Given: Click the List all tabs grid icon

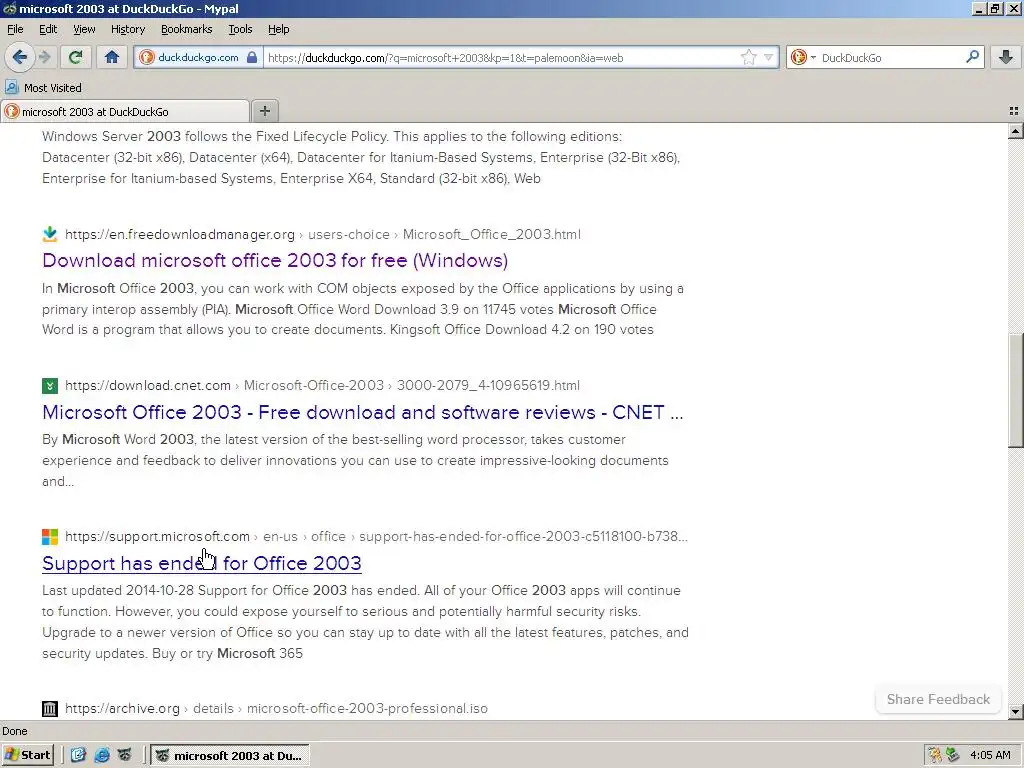Looking at the screenshot, I should (x=1014, y=112).
